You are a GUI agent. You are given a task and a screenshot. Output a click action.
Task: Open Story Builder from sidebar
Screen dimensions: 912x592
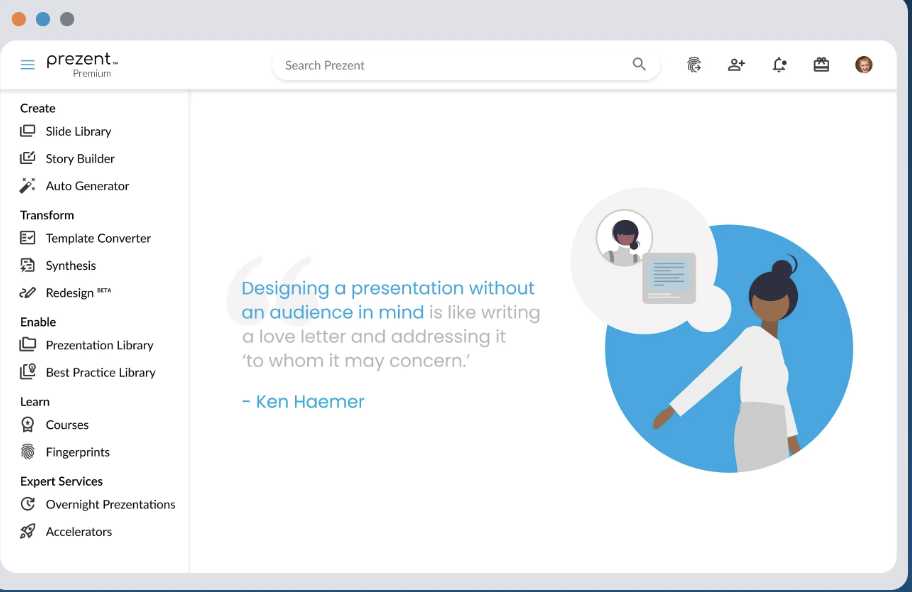coord(80,159)
